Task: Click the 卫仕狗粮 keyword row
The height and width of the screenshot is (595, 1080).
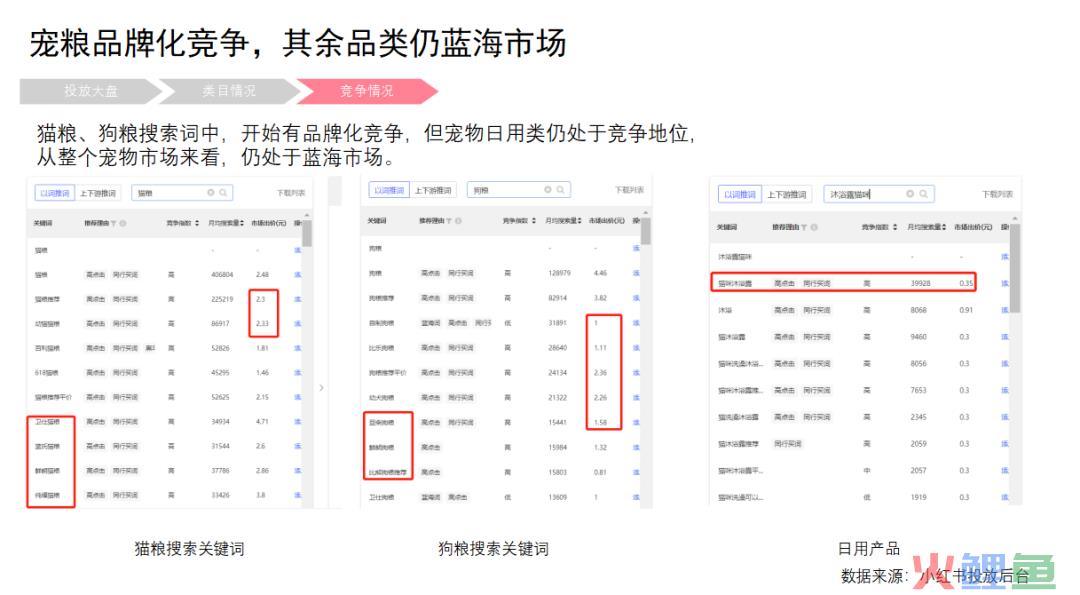Action: coord(381,497)
